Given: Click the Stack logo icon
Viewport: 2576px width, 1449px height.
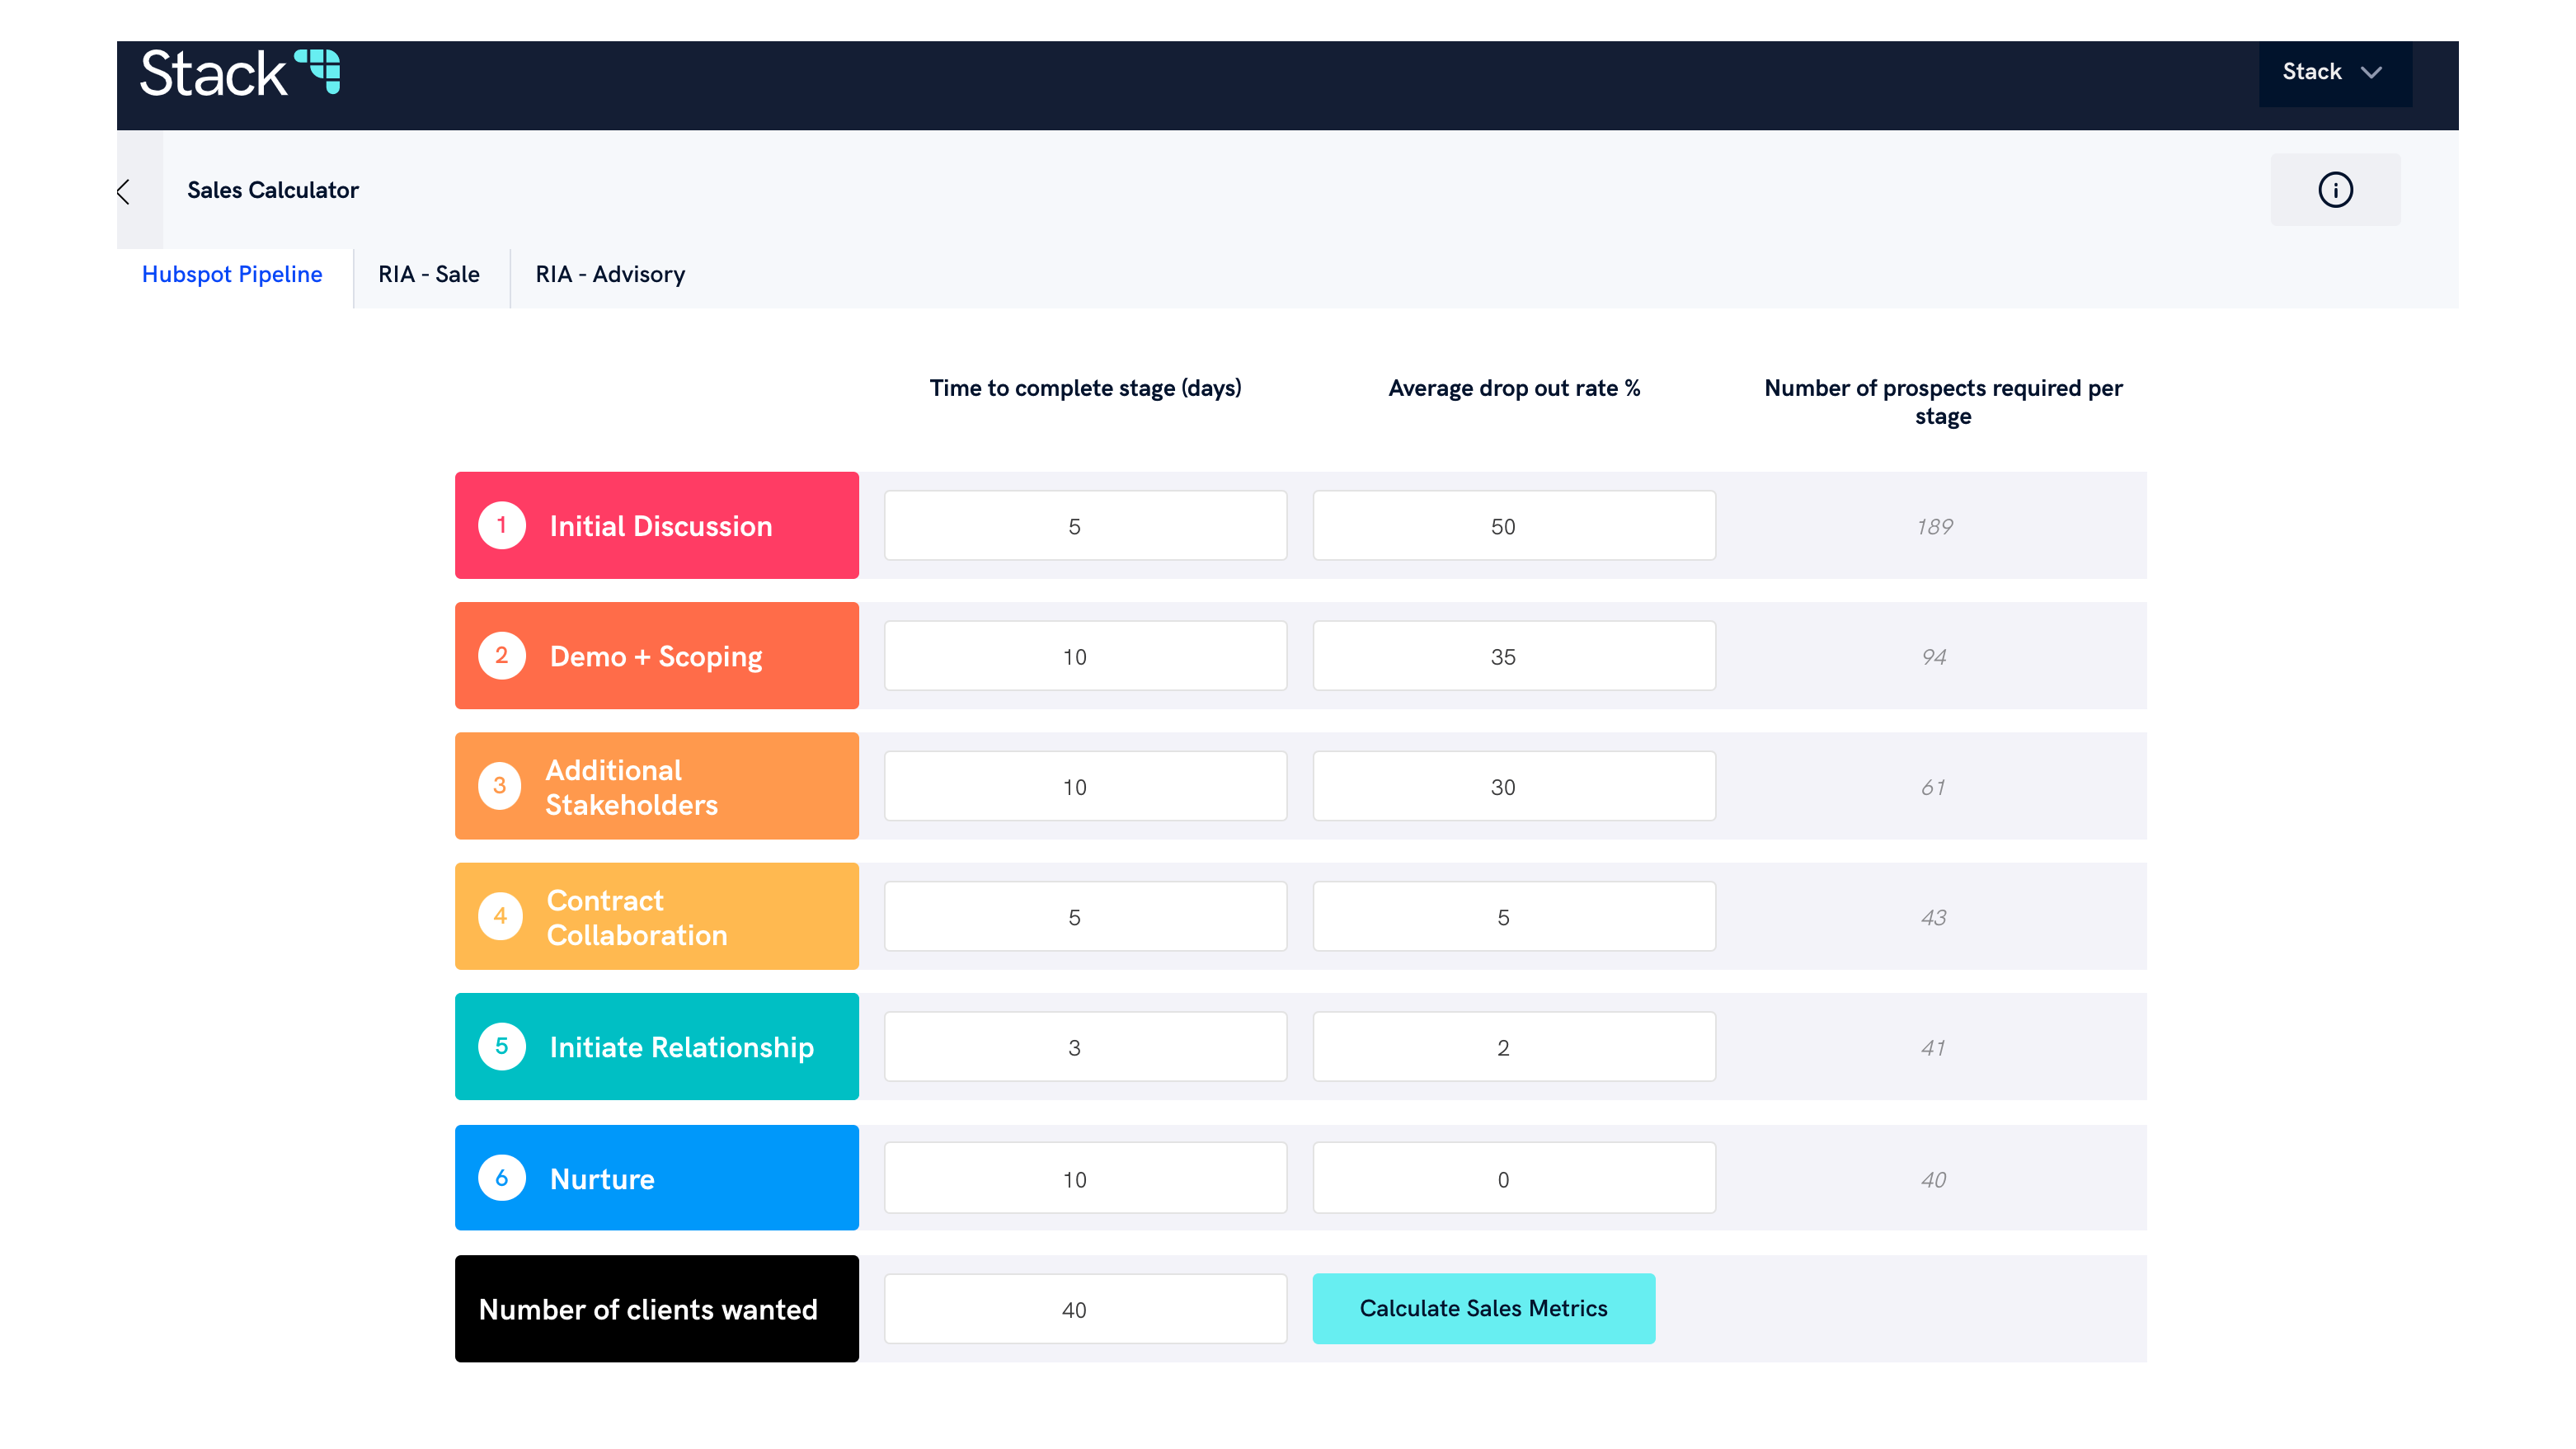Looking at the screenshot, I should [x=318, y=71].
